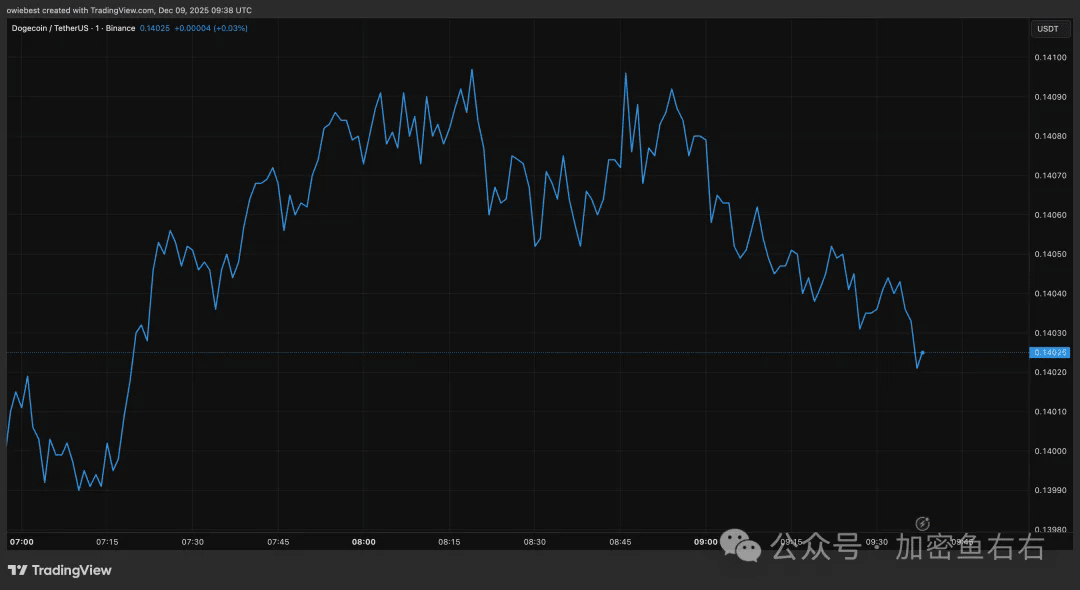
Task: Click the +0.00004 (+0.03%) change value
Action: [211, 28]
